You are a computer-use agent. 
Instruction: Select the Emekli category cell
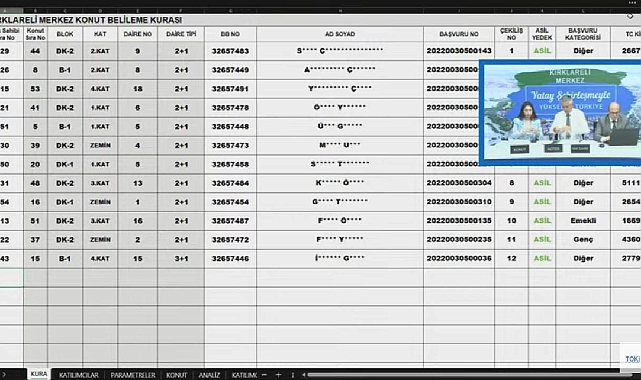583,221
